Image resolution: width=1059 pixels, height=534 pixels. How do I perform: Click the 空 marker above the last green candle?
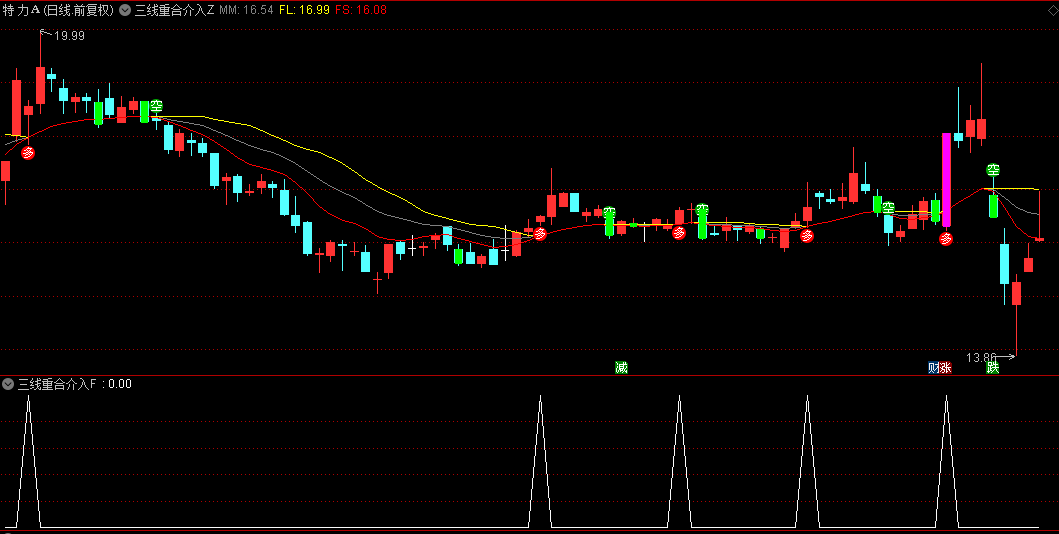tap(993, 170)
